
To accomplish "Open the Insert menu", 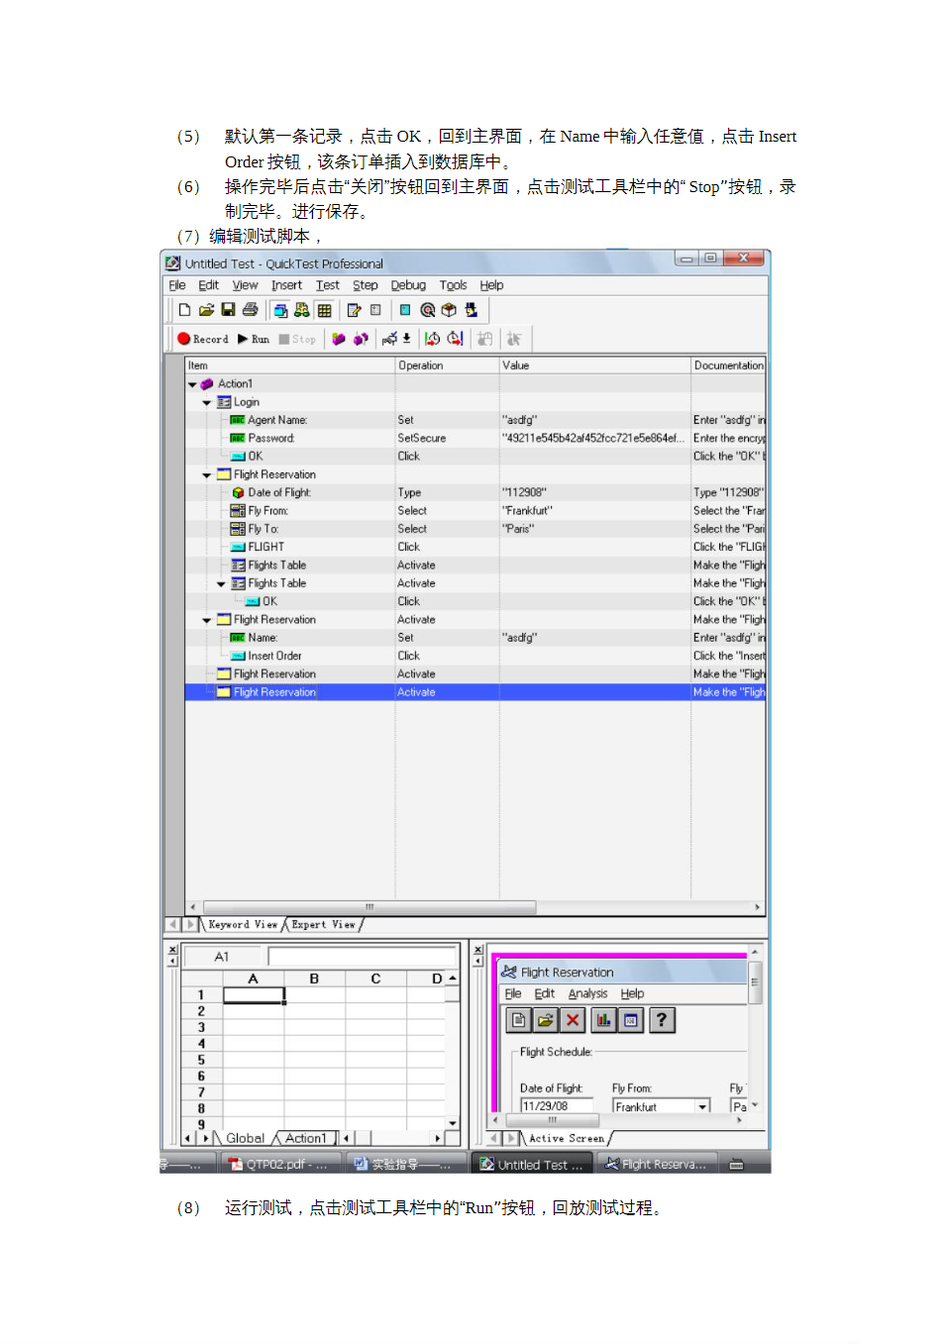I will [286, 286].
